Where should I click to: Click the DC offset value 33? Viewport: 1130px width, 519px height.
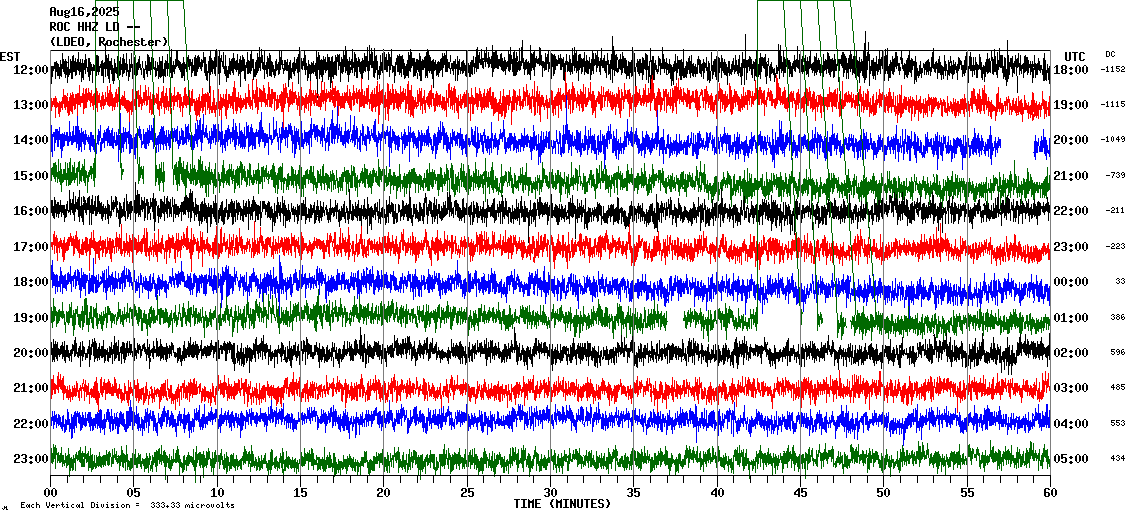coord(1120,282)
